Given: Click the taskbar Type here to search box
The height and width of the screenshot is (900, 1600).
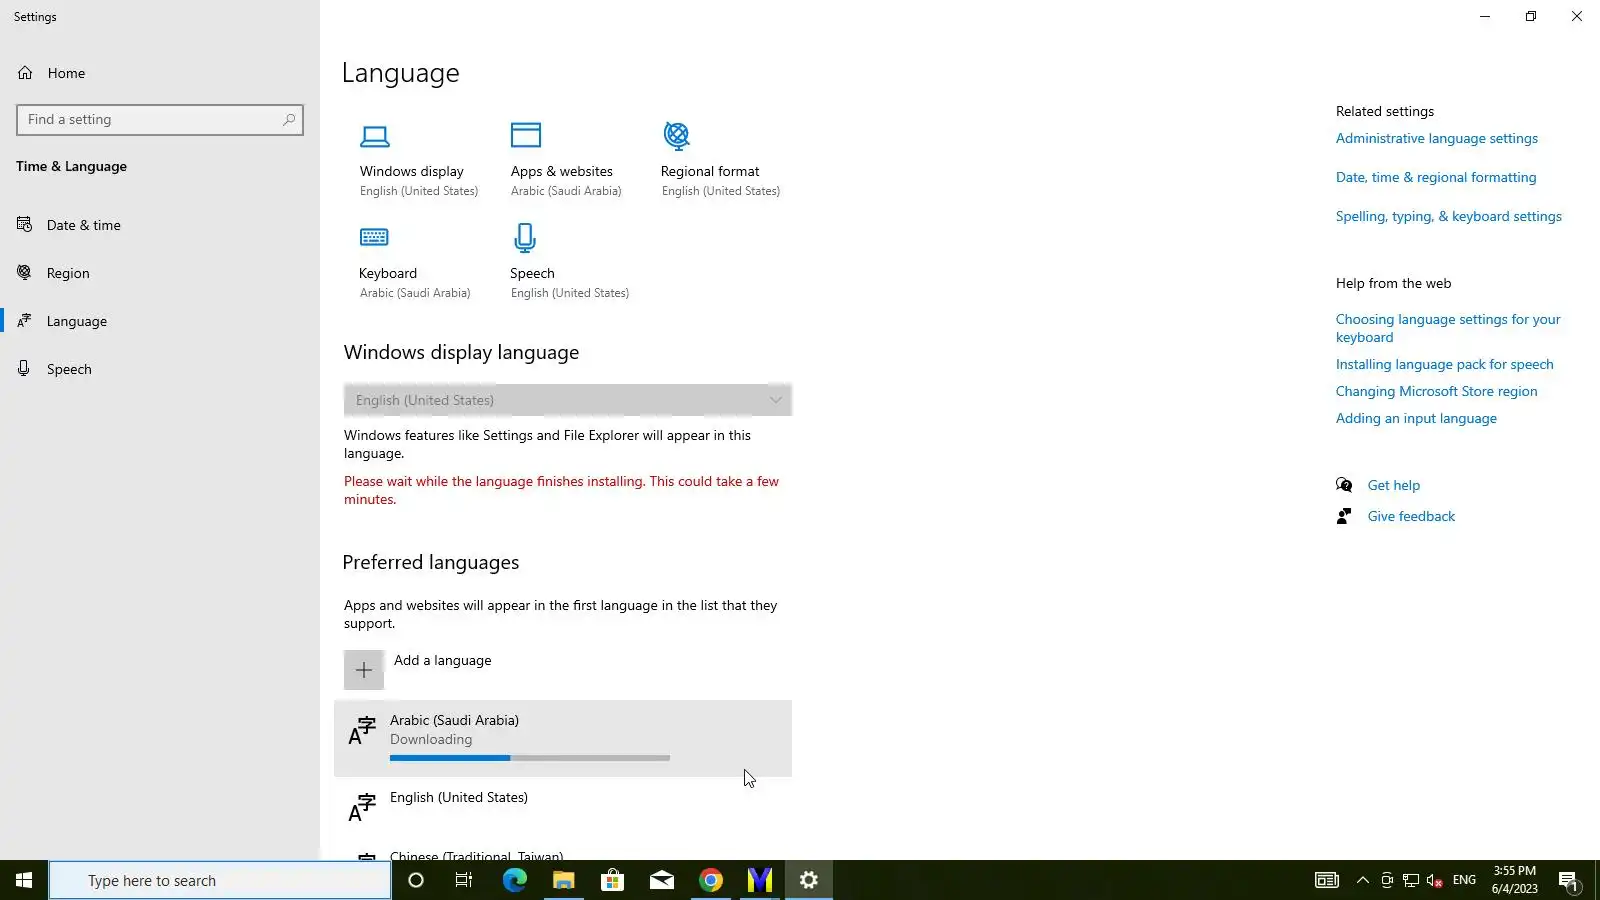Looking at the screenshot, I should [x=220, y=880].
